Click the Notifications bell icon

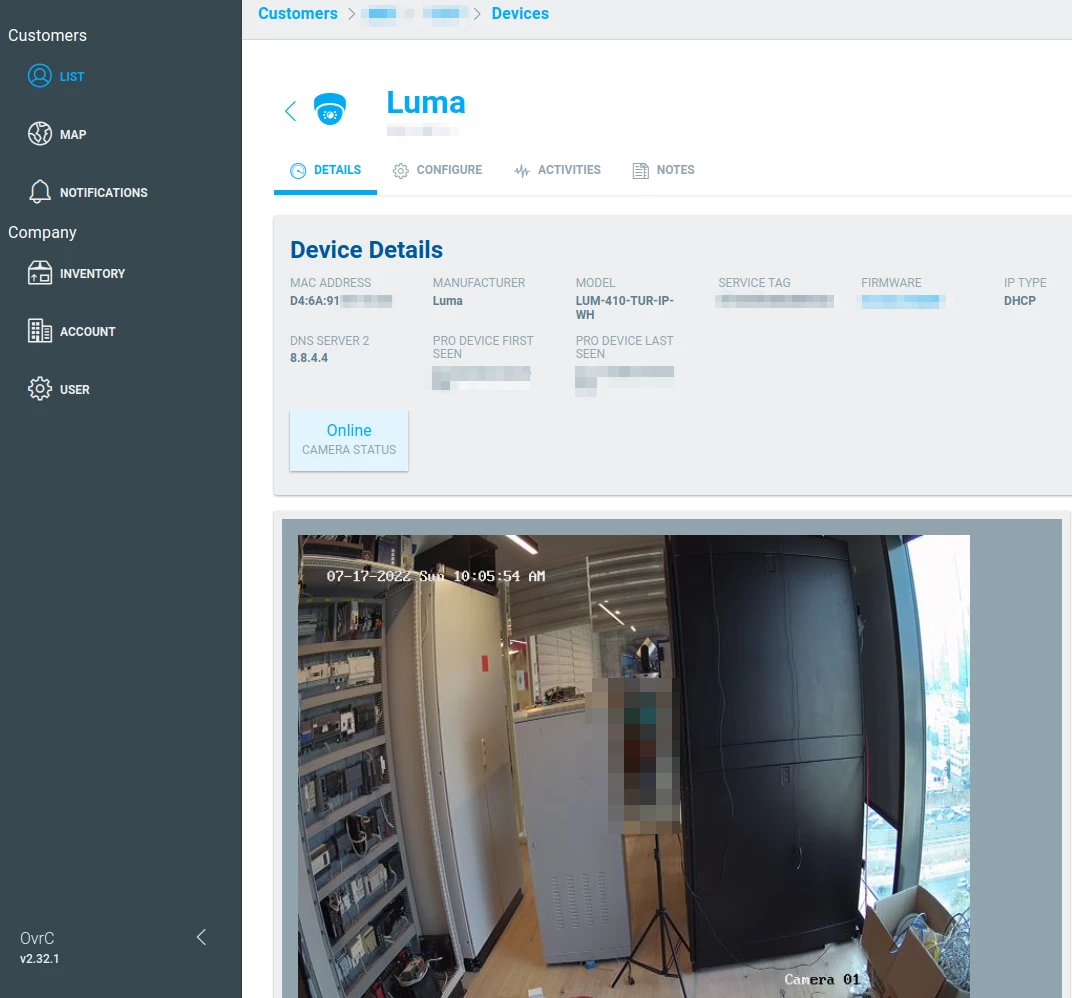pyautogui.click(x=40, y=192)
